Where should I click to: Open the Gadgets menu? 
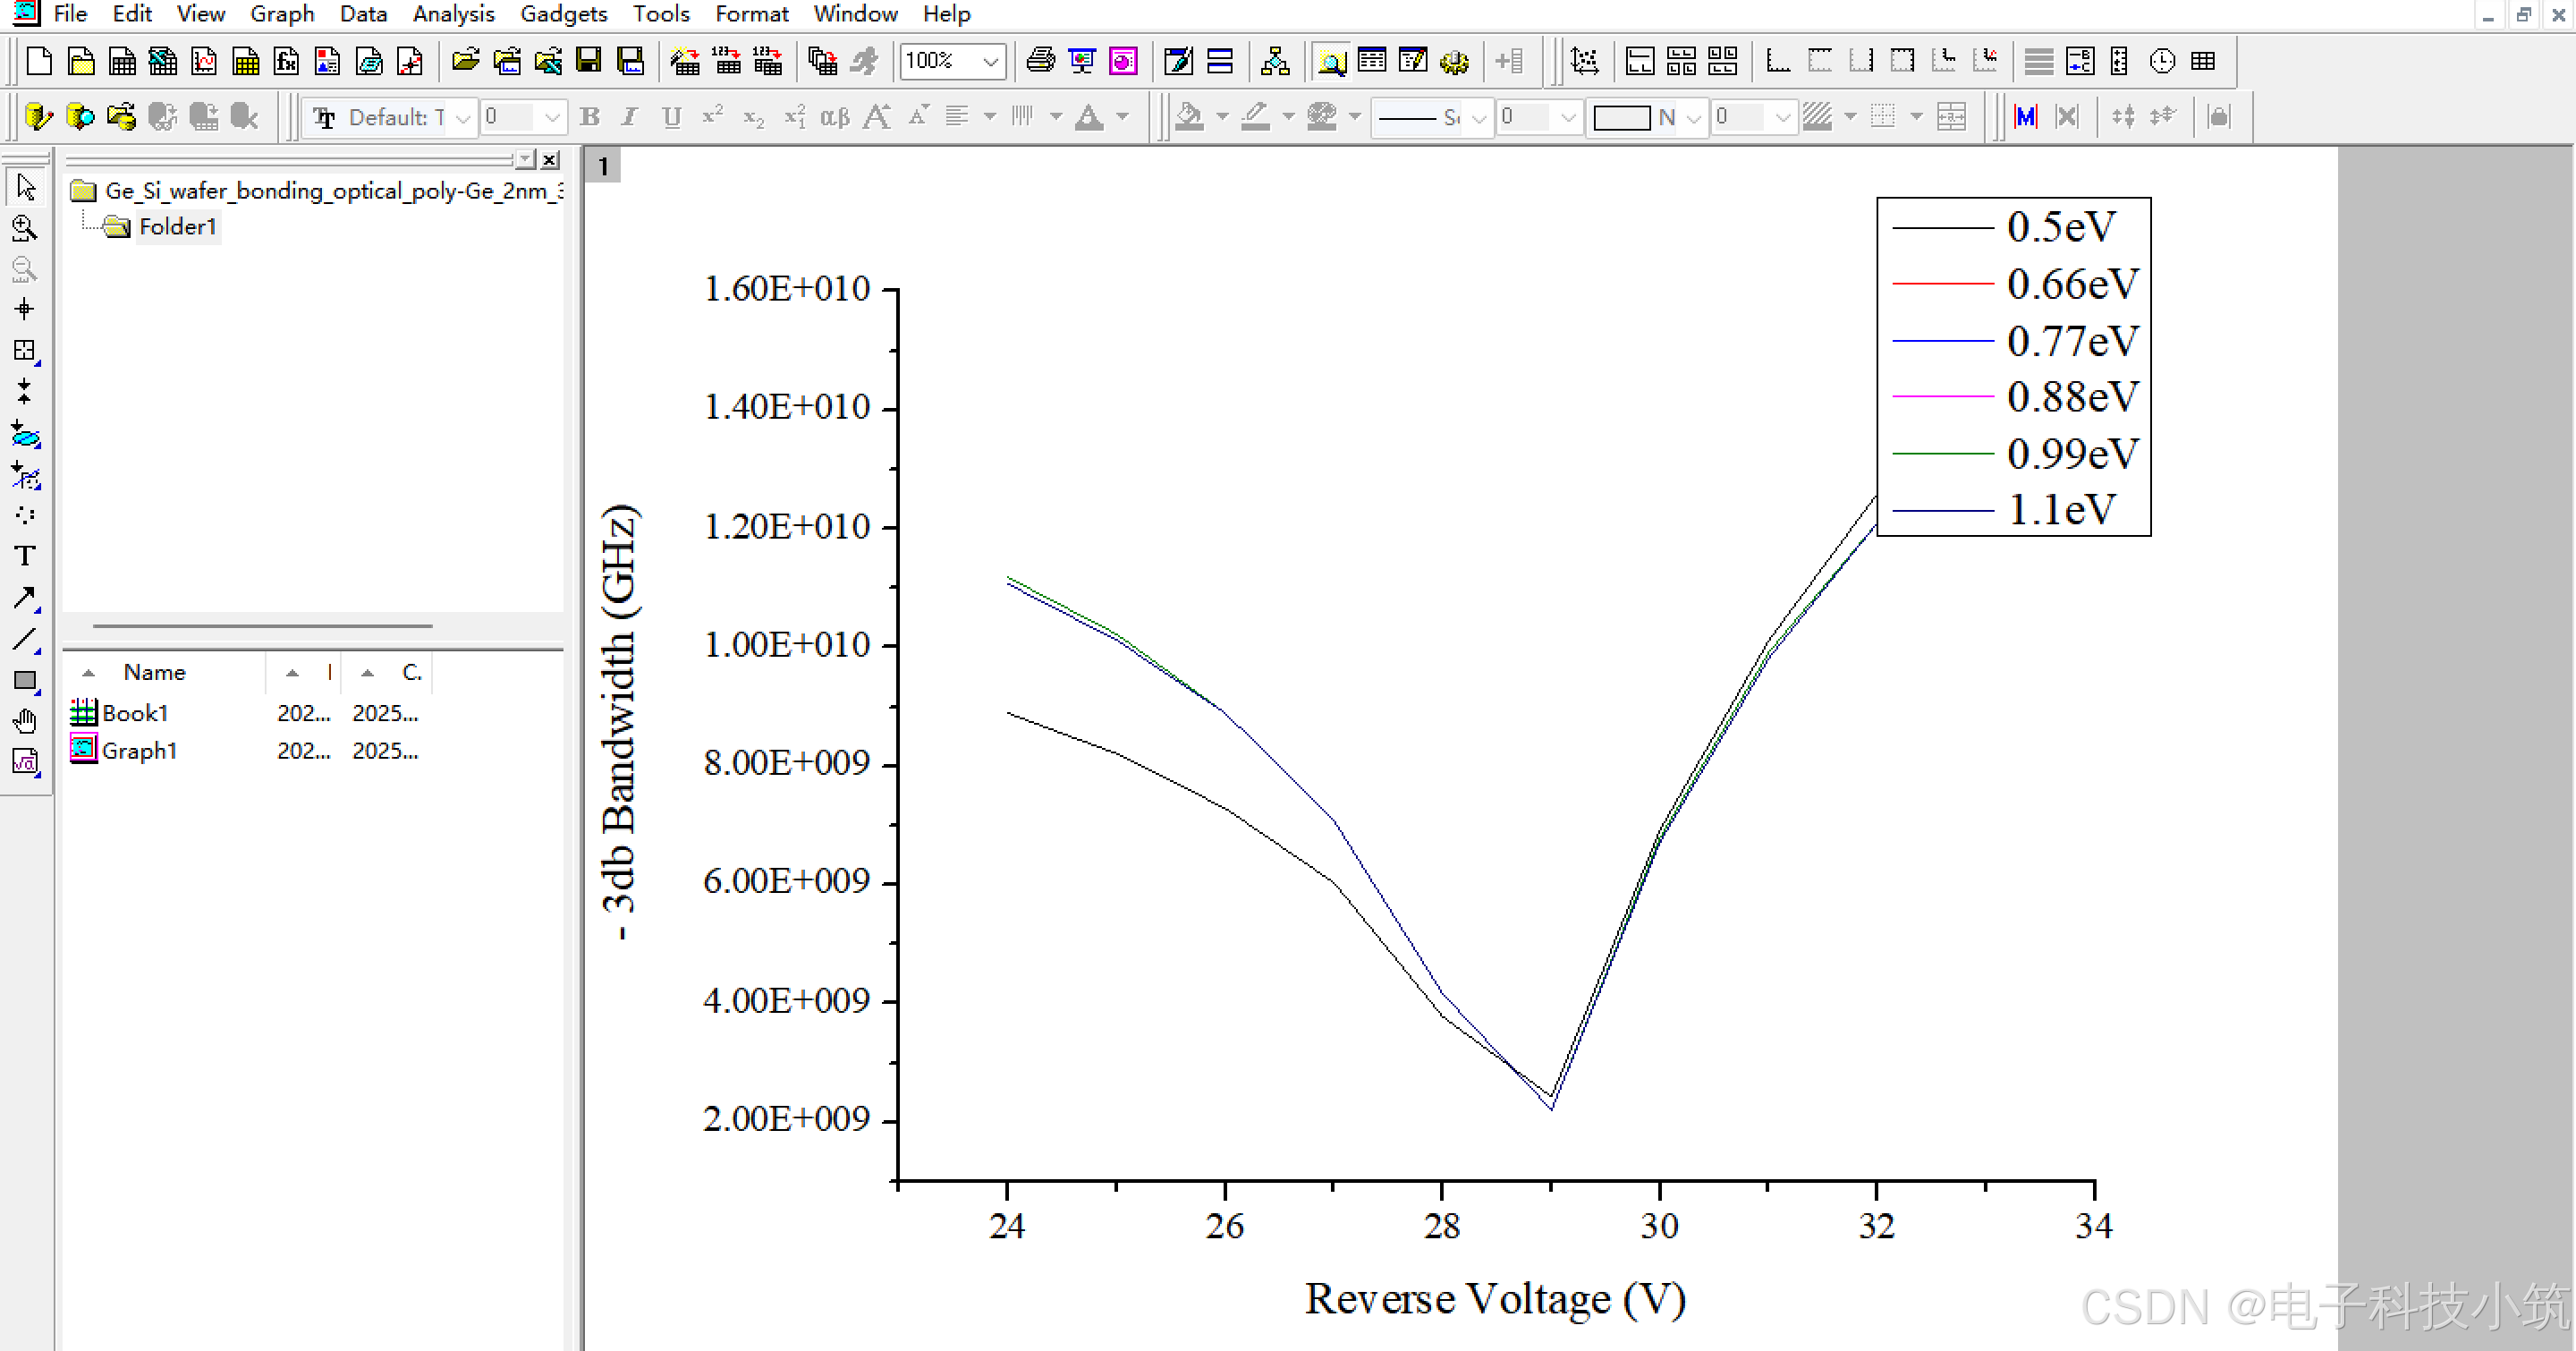click(563, 14)
